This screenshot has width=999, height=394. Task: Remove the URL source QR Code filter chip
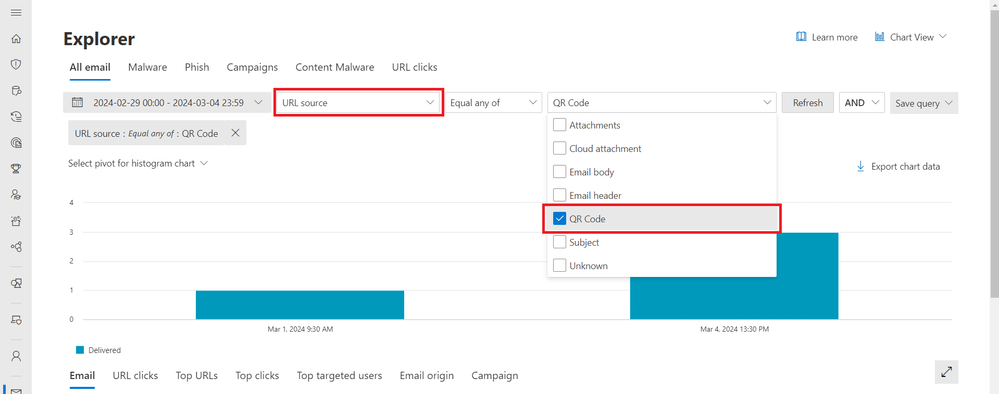tap(235, 133)
